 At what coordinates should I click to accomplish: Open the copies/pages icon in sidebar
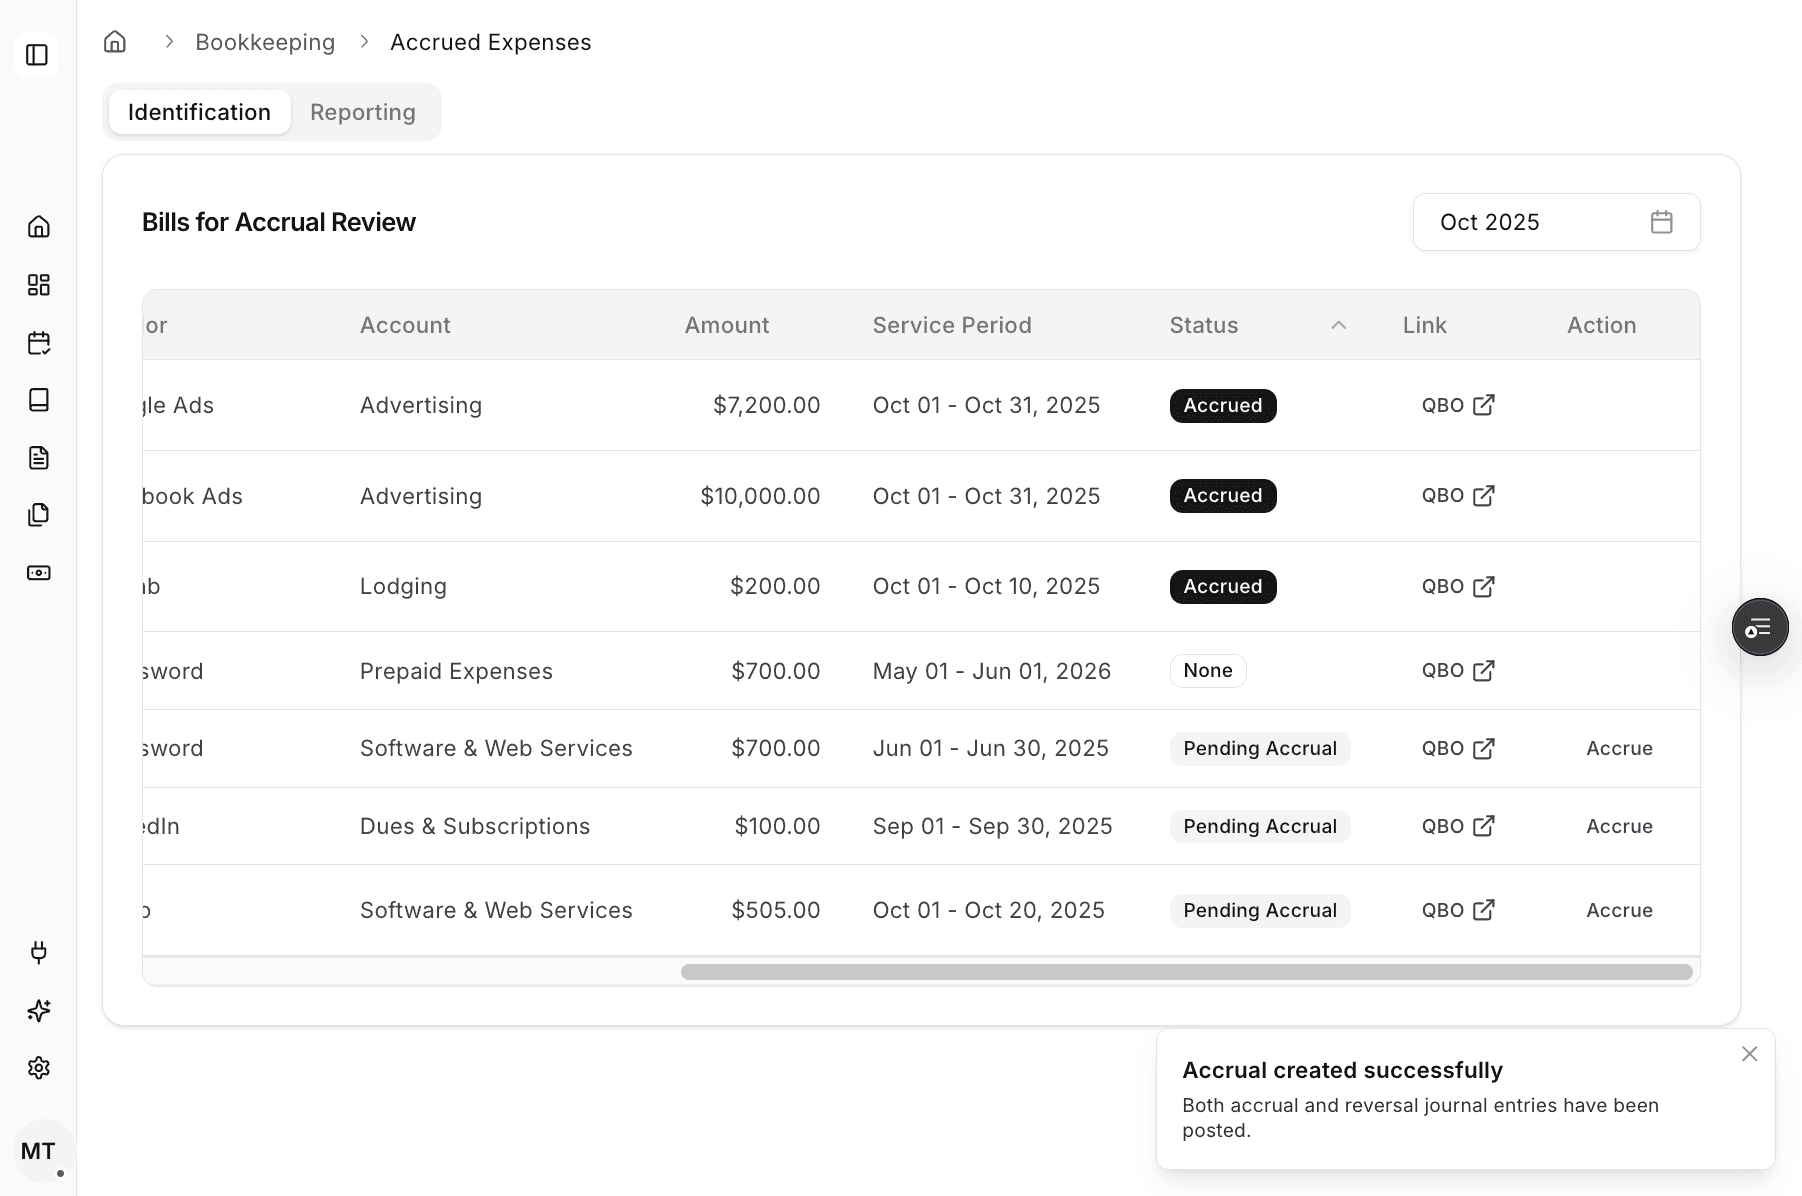coord(39,514)
